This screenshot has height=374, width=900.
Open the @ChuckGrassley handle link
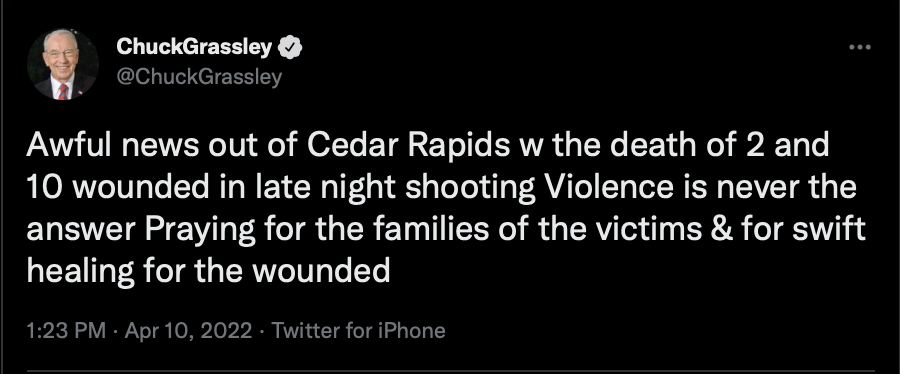pyautogui.click(x=199, y=77)
